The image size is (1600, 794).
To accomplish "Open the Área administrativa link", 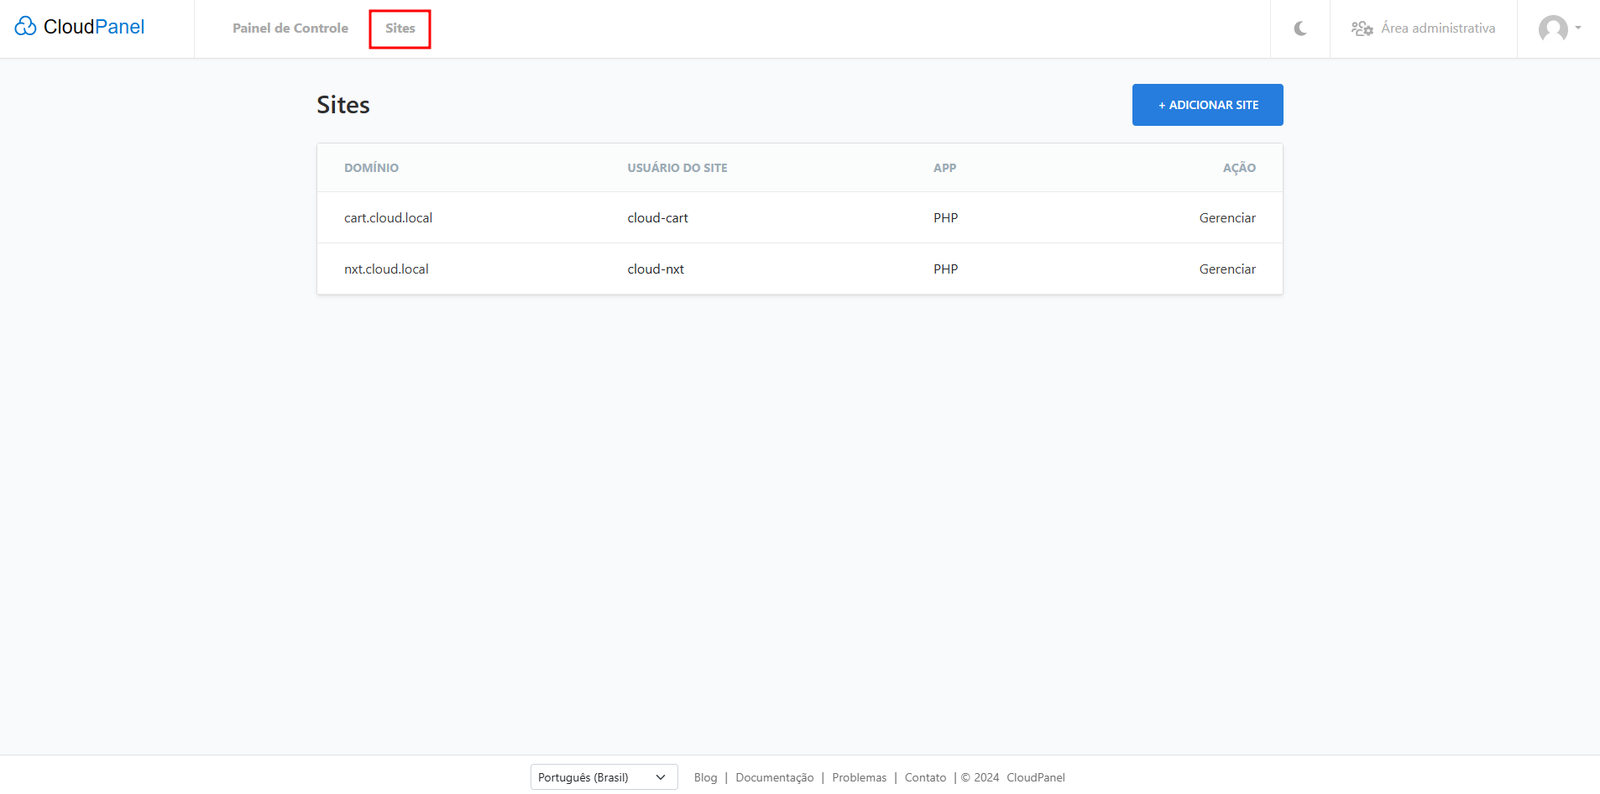I will click(1437, 28).
